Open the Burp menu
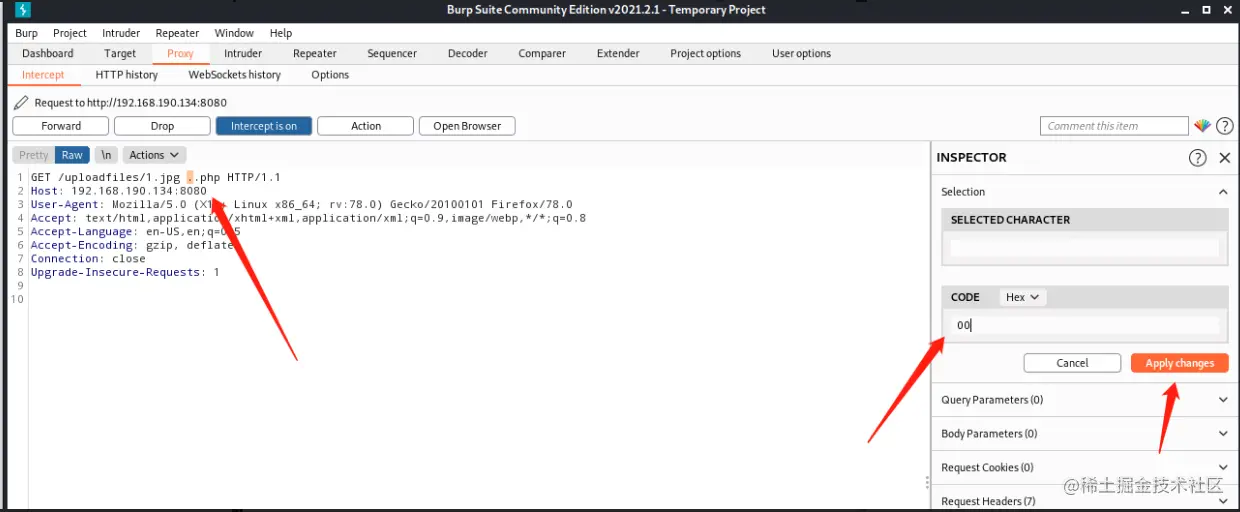The height and width of the screenshot is (512, 1240). click(26, 33)
